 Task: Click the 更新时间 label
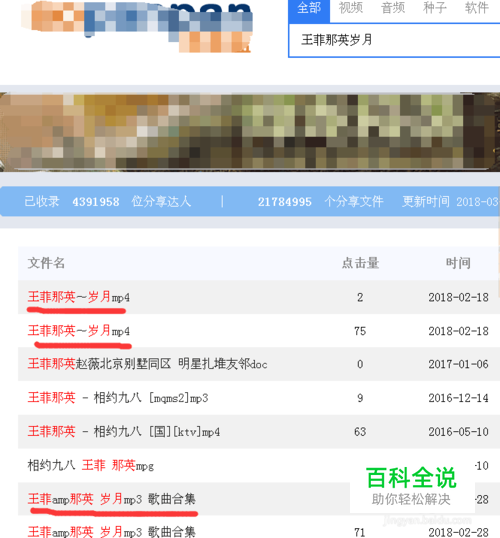tap(426, 201)
